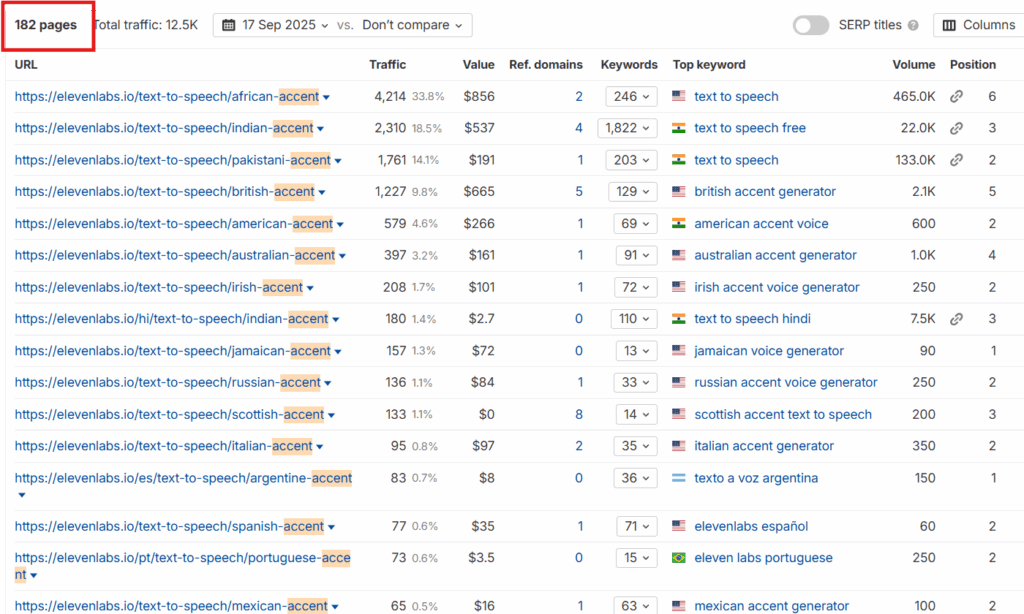Click ref. domains count 5 in british row
This screenshot has width=1024, height=614.
[x=579, y=191]
